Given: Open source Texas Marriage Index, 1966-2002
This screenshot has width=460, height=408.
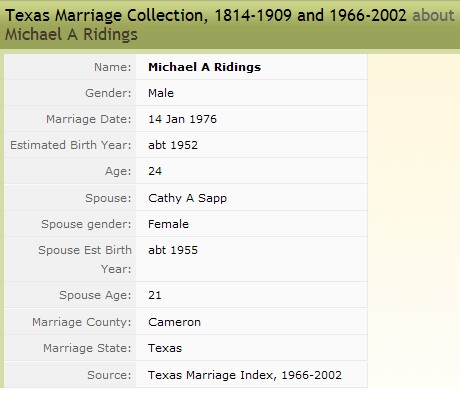Looking at the screenshot, I should point(245,375).
